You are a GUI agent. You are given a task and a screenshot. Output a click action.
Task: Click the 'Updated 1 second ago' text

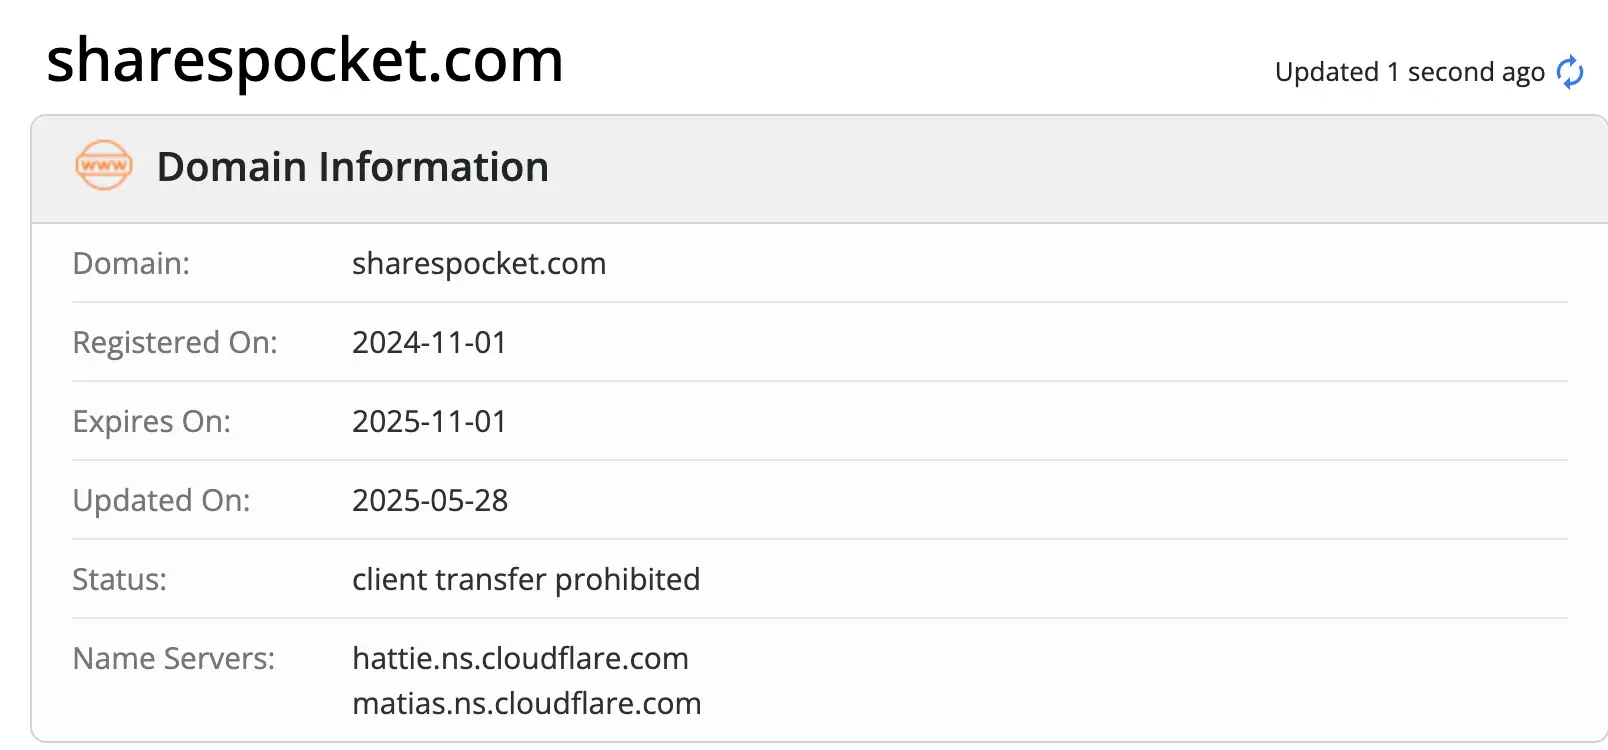coord(1409,72)
